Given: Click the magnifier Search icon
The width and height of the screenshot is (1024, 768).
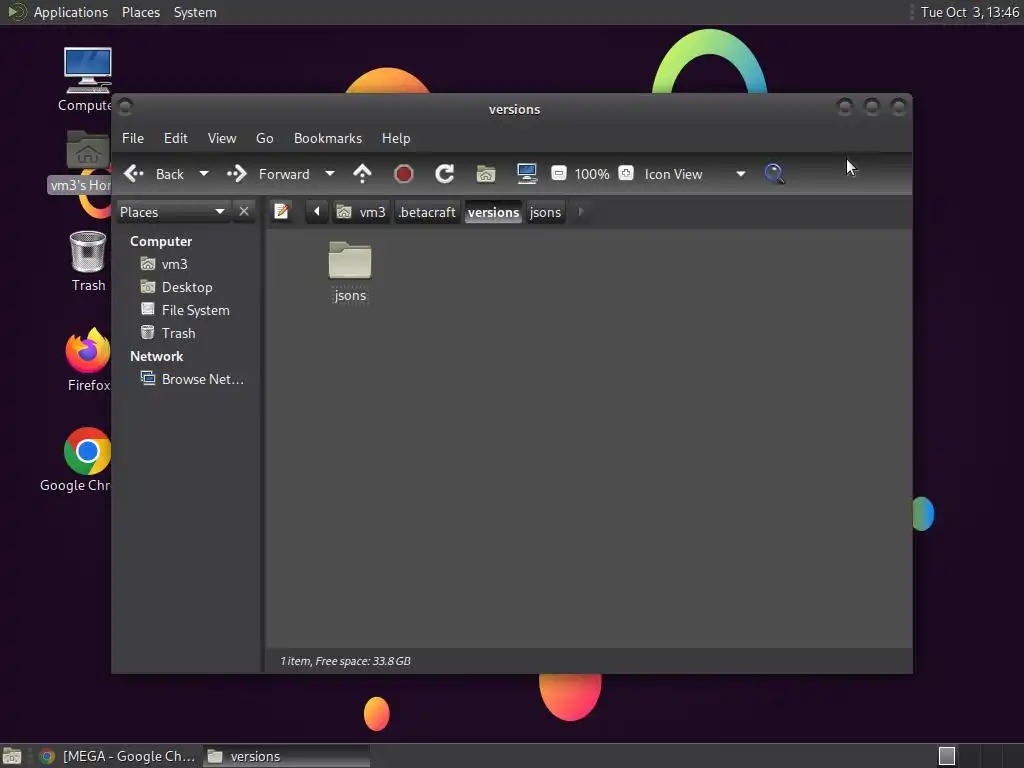Looking at the screenshot, I should tap(774, 174).
